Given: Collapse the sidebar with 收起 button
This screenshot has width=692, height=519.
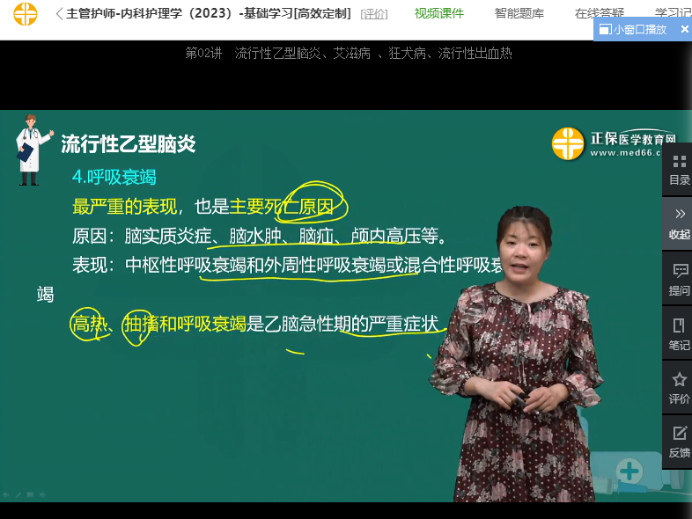Looking at the screenshot, I should (x=679, y=223).
